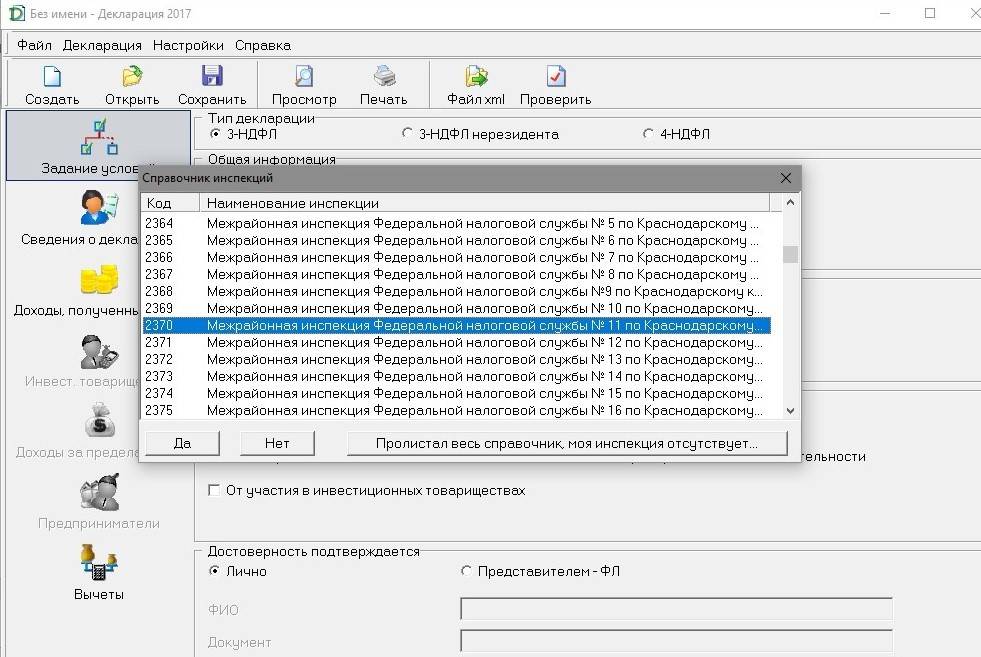Select inspection row with code 2373
981x657 pixels.
coord(455,376)
